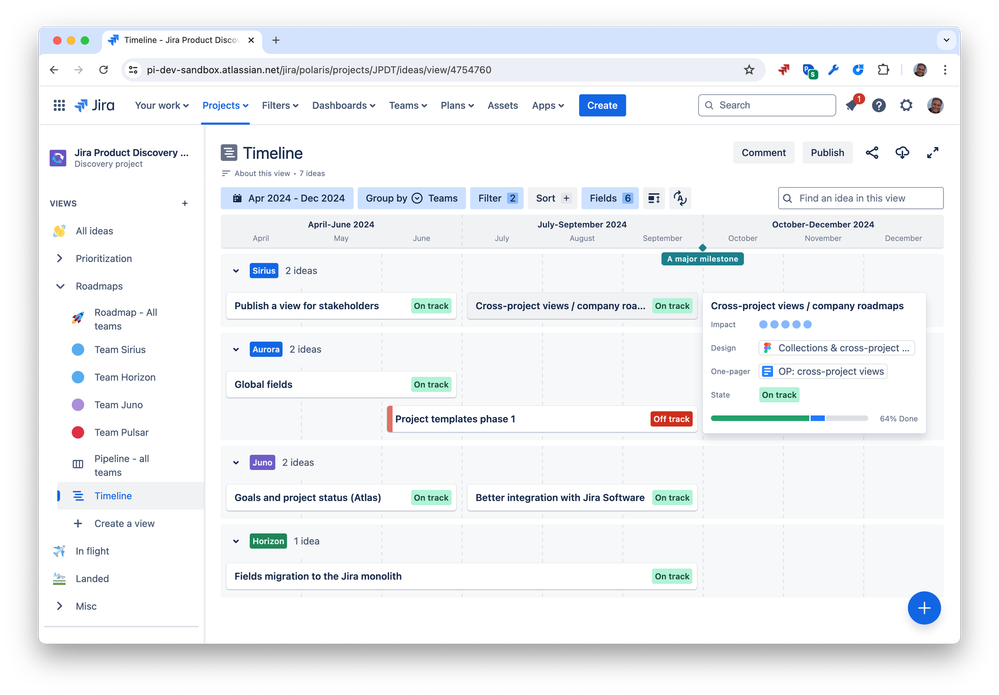Bookmark the page with the star icon
The width and height of the screenshot is (999, 695).
tap(749, 70)
